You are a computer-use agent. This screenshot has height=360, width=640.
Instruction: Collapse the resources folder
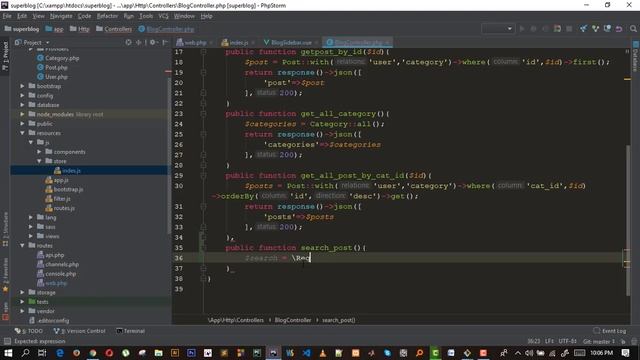click(22, 133)
